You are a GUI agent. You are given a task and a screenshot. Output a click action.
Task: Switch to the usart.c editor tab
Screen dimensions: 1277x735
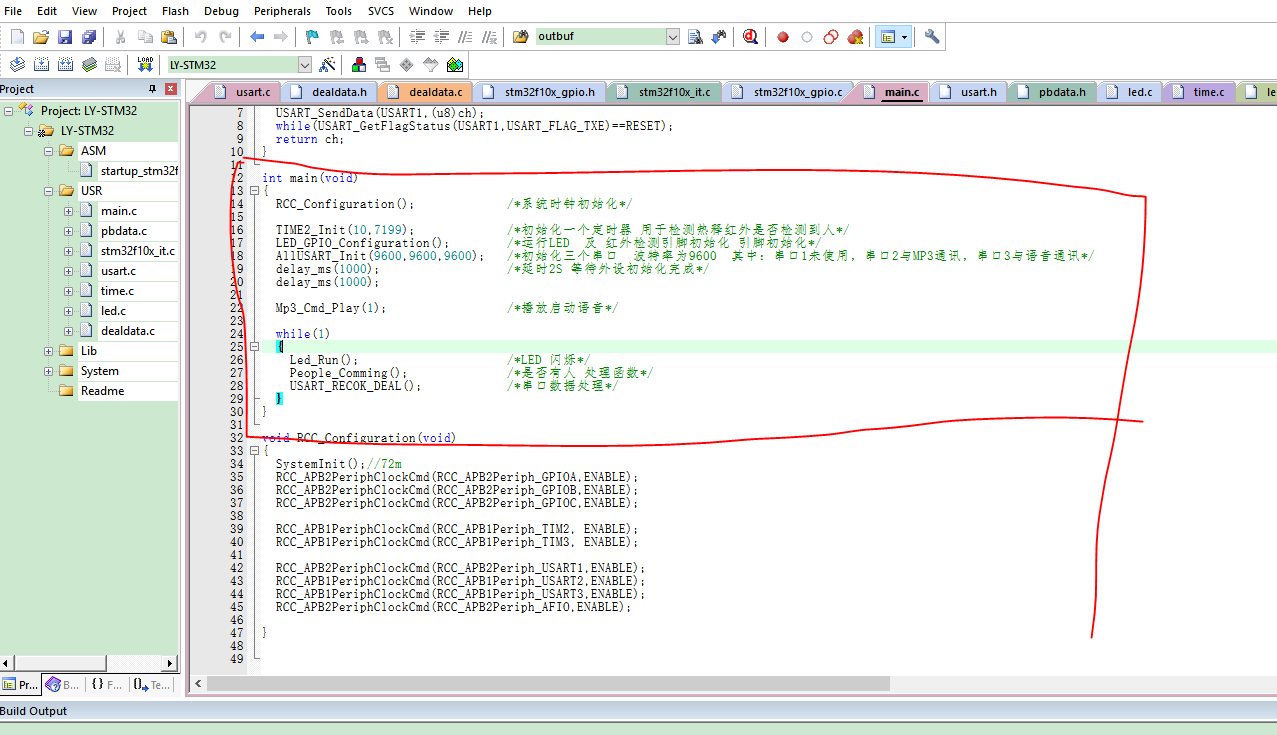click(252, 92)
